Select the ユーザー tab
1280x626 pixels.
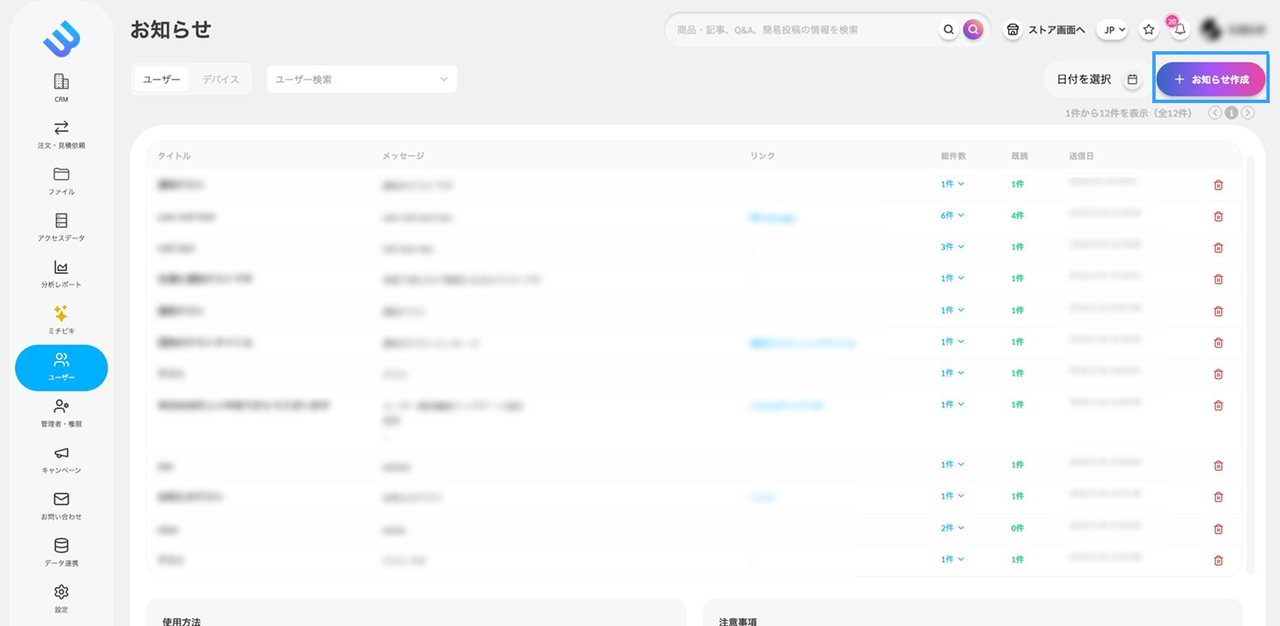(162, 80)
